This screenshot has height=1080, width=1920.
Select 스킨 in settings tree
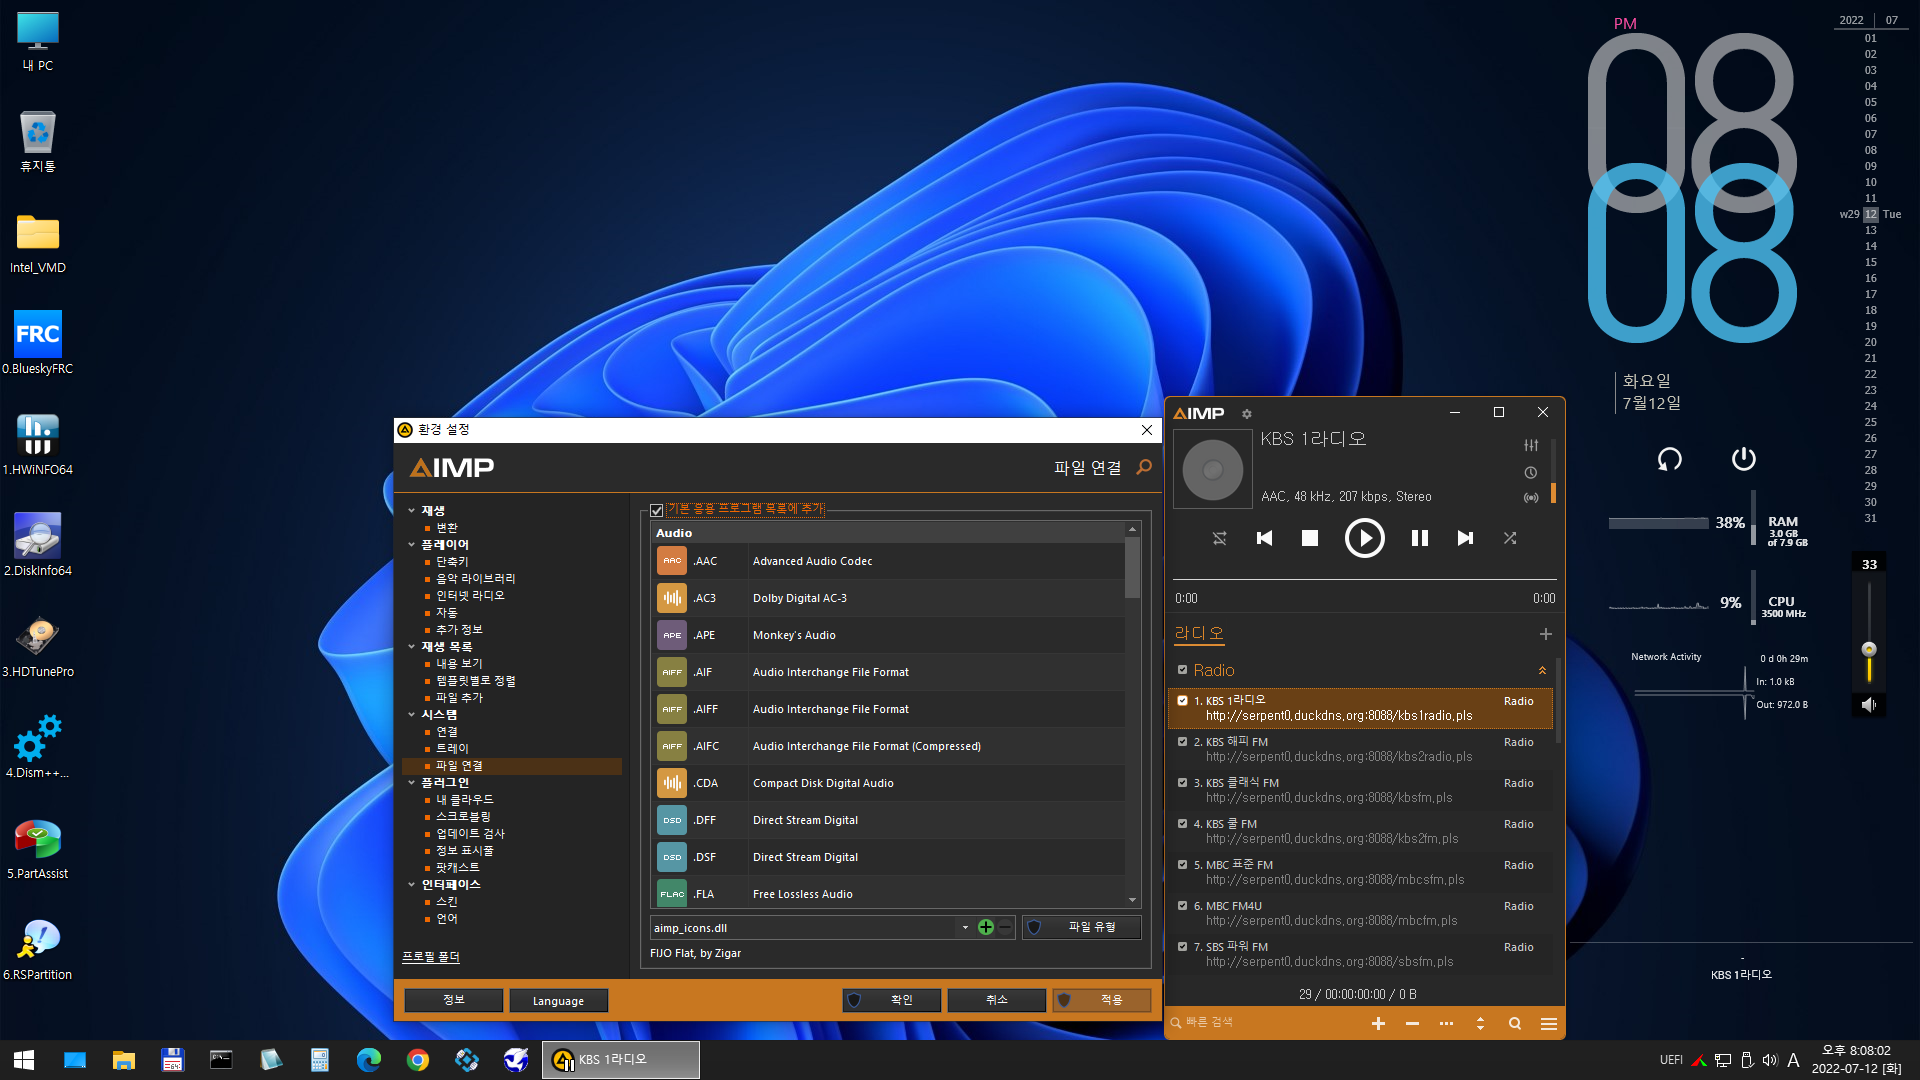tap(446, 901)
